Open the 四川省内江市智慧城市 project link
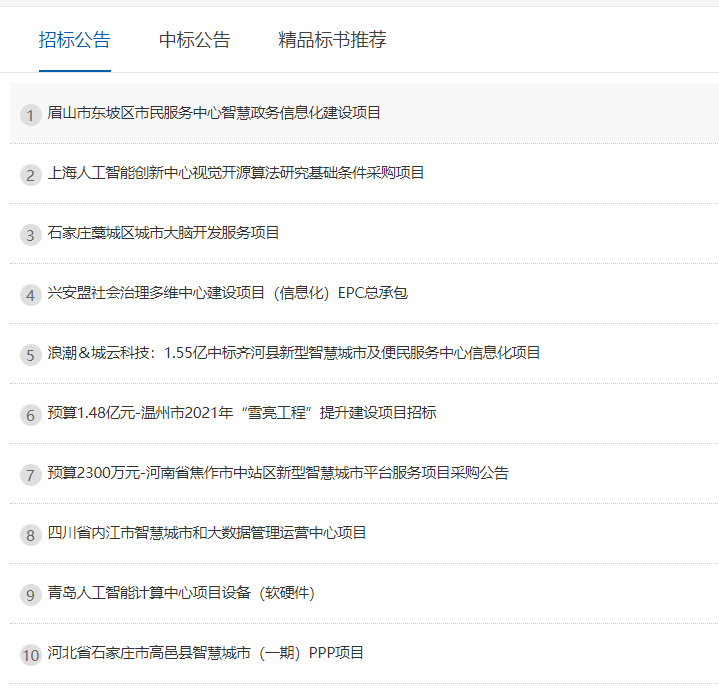The height and width of the screenshot is (693, 719). click(207, 533)
